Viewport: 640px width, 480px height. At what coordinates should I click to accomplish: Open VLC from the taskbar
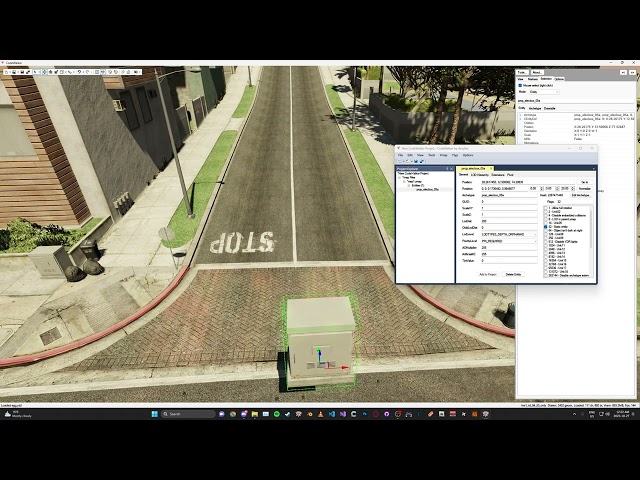click(321, 414)
